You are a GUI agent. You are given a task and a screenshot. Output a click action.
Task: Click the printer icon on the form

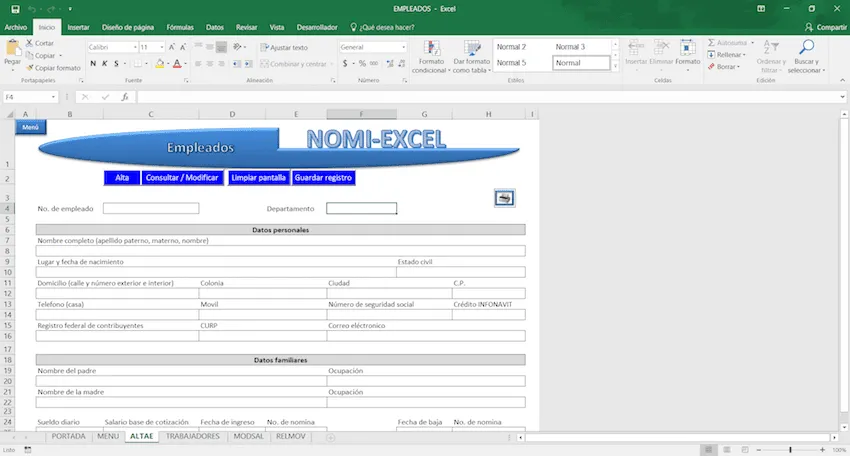coord(504,198)
